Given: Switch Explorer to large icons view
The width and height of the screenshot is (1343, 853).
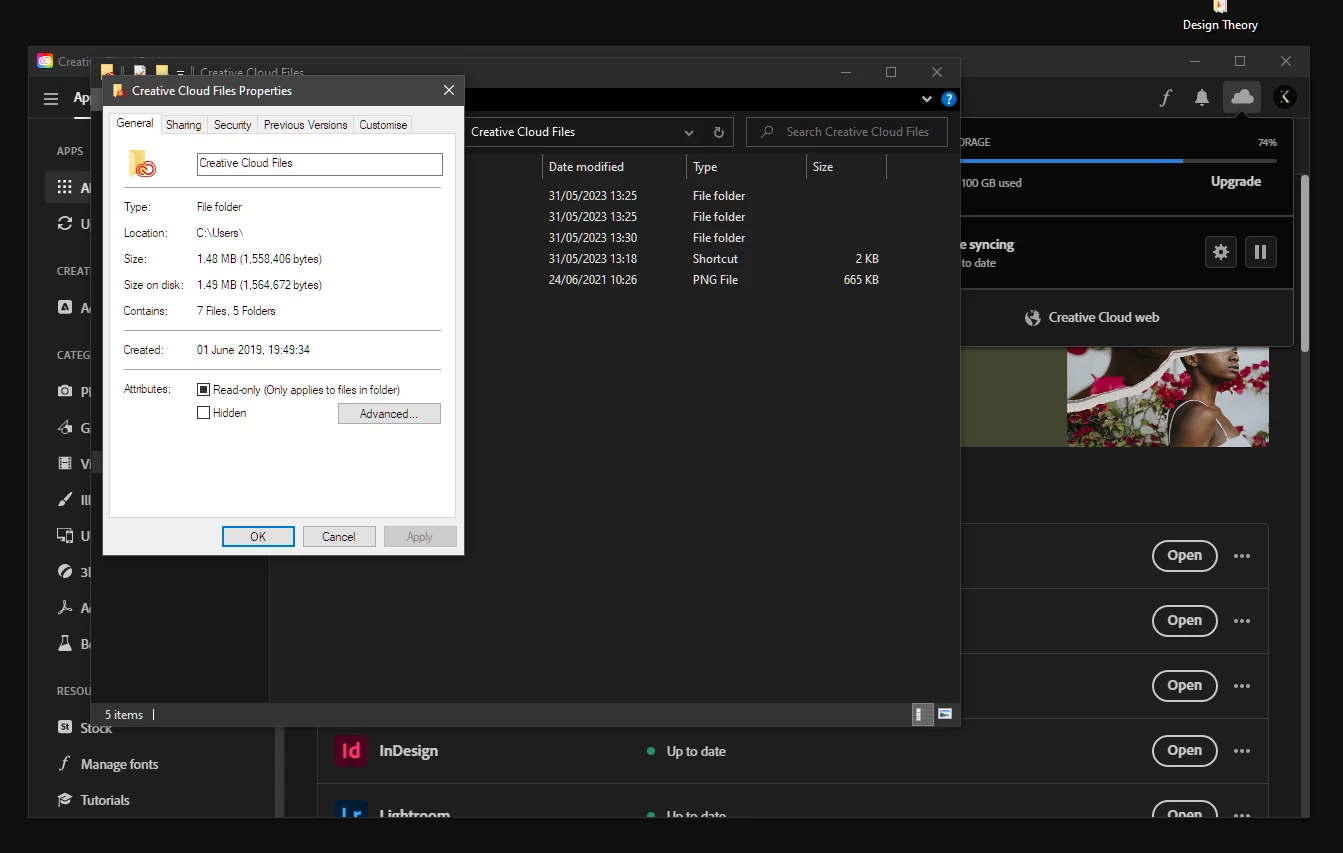Looking at the screenshot, I should click(x=944, y=714).
